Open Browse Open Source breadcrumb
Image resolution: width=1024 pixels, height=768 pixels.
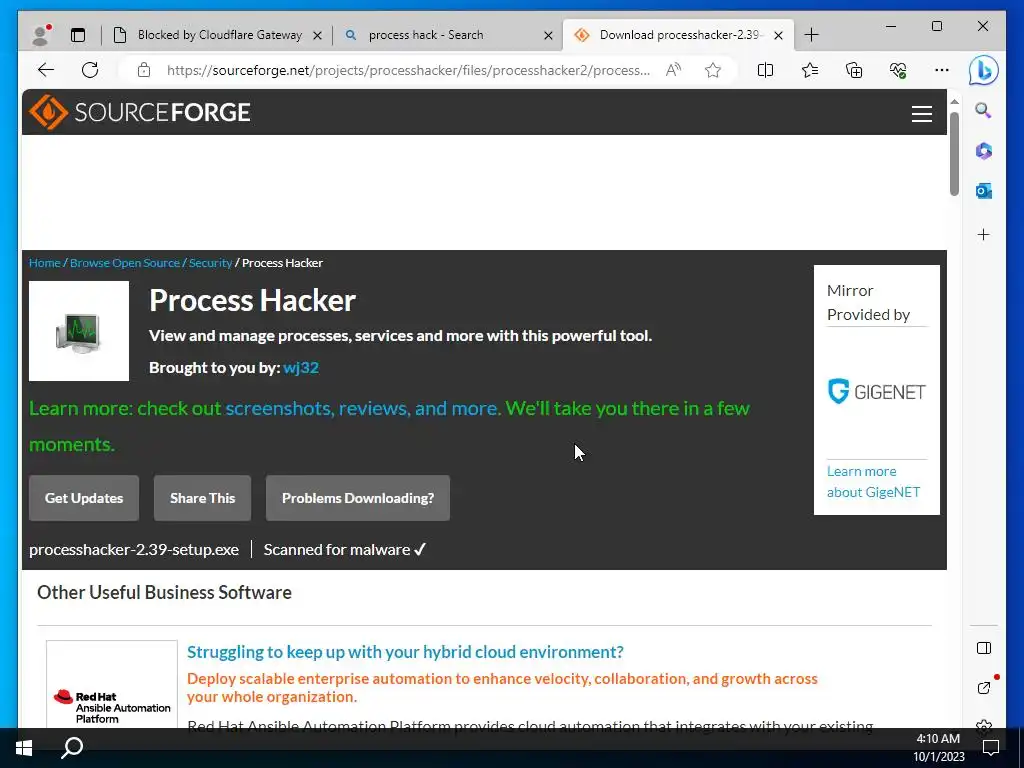coord(125,263)
